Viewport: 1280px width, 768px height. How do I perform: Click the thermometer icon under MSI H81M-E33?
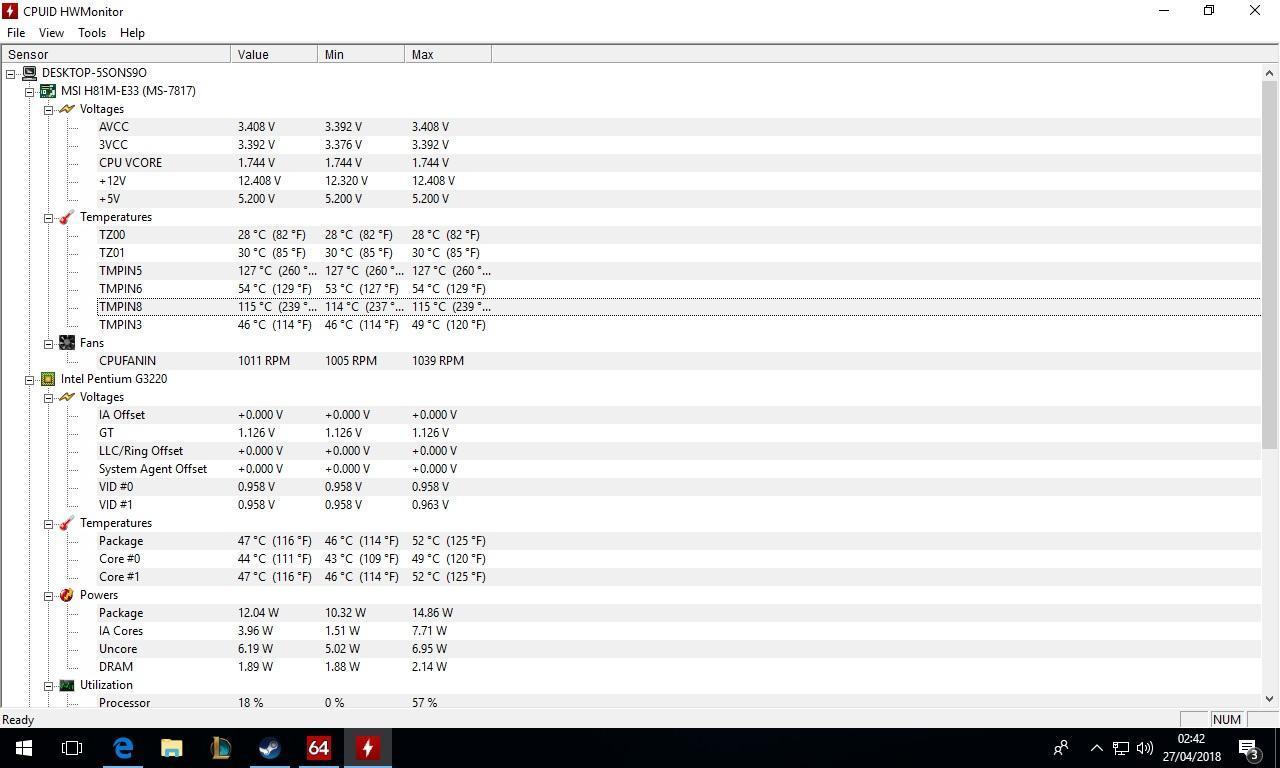point(67,217)
